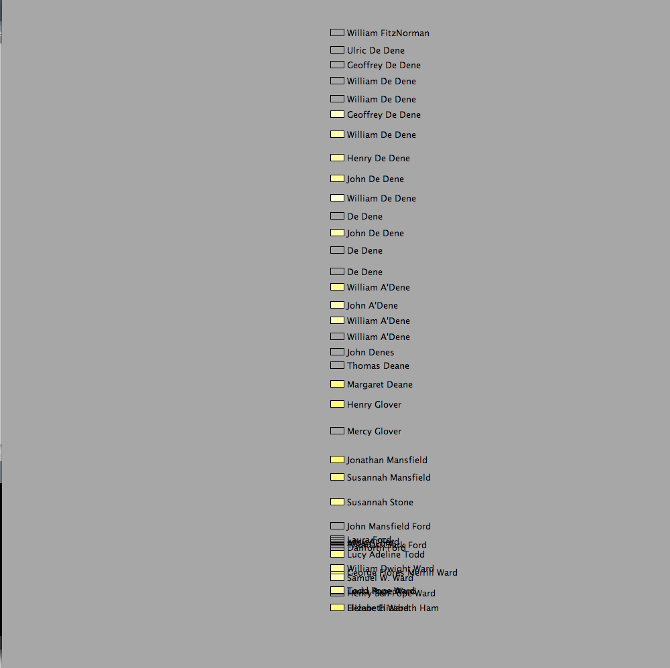
Task: Click the gray box beside William A'Dene
Action: coord(337,336)
